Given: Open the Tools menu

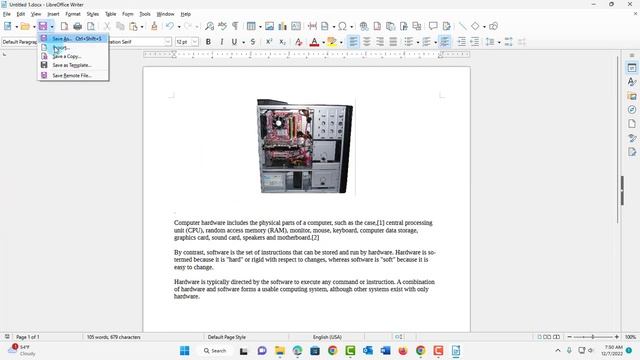Looking at the screenshot, I should pyautogui.click(x=145, y=14).
